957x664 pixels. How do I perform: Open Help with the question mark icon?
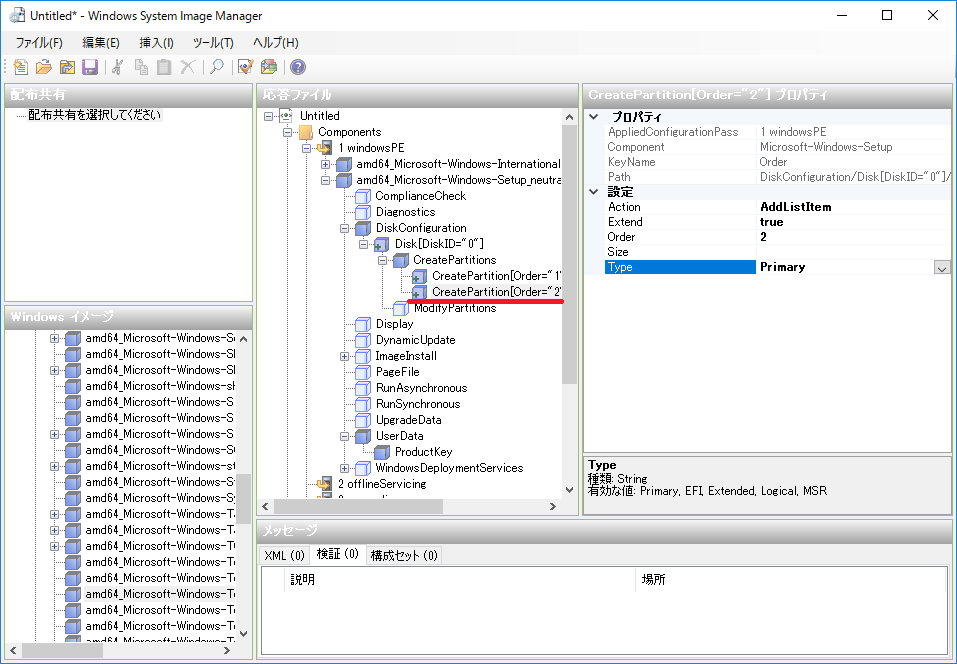297,67
